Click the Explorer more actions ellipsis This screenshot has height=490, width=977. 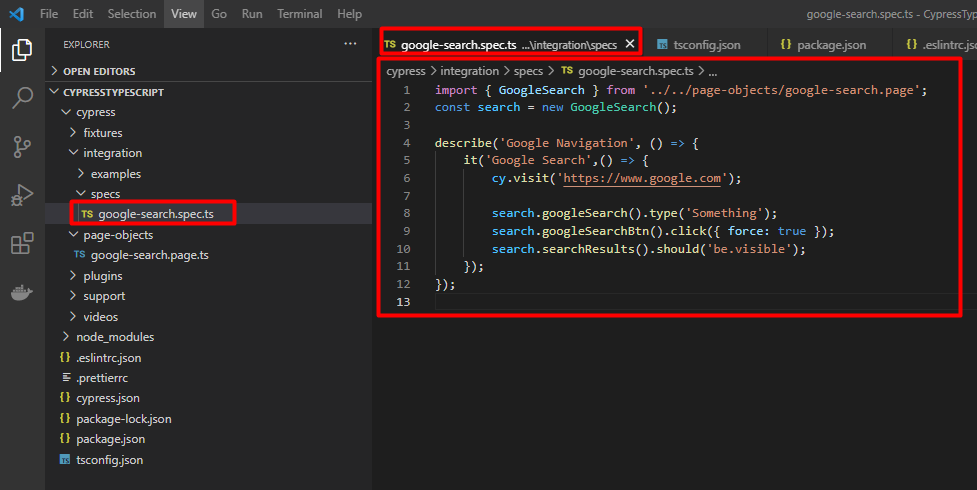click(x=349, y=44)
